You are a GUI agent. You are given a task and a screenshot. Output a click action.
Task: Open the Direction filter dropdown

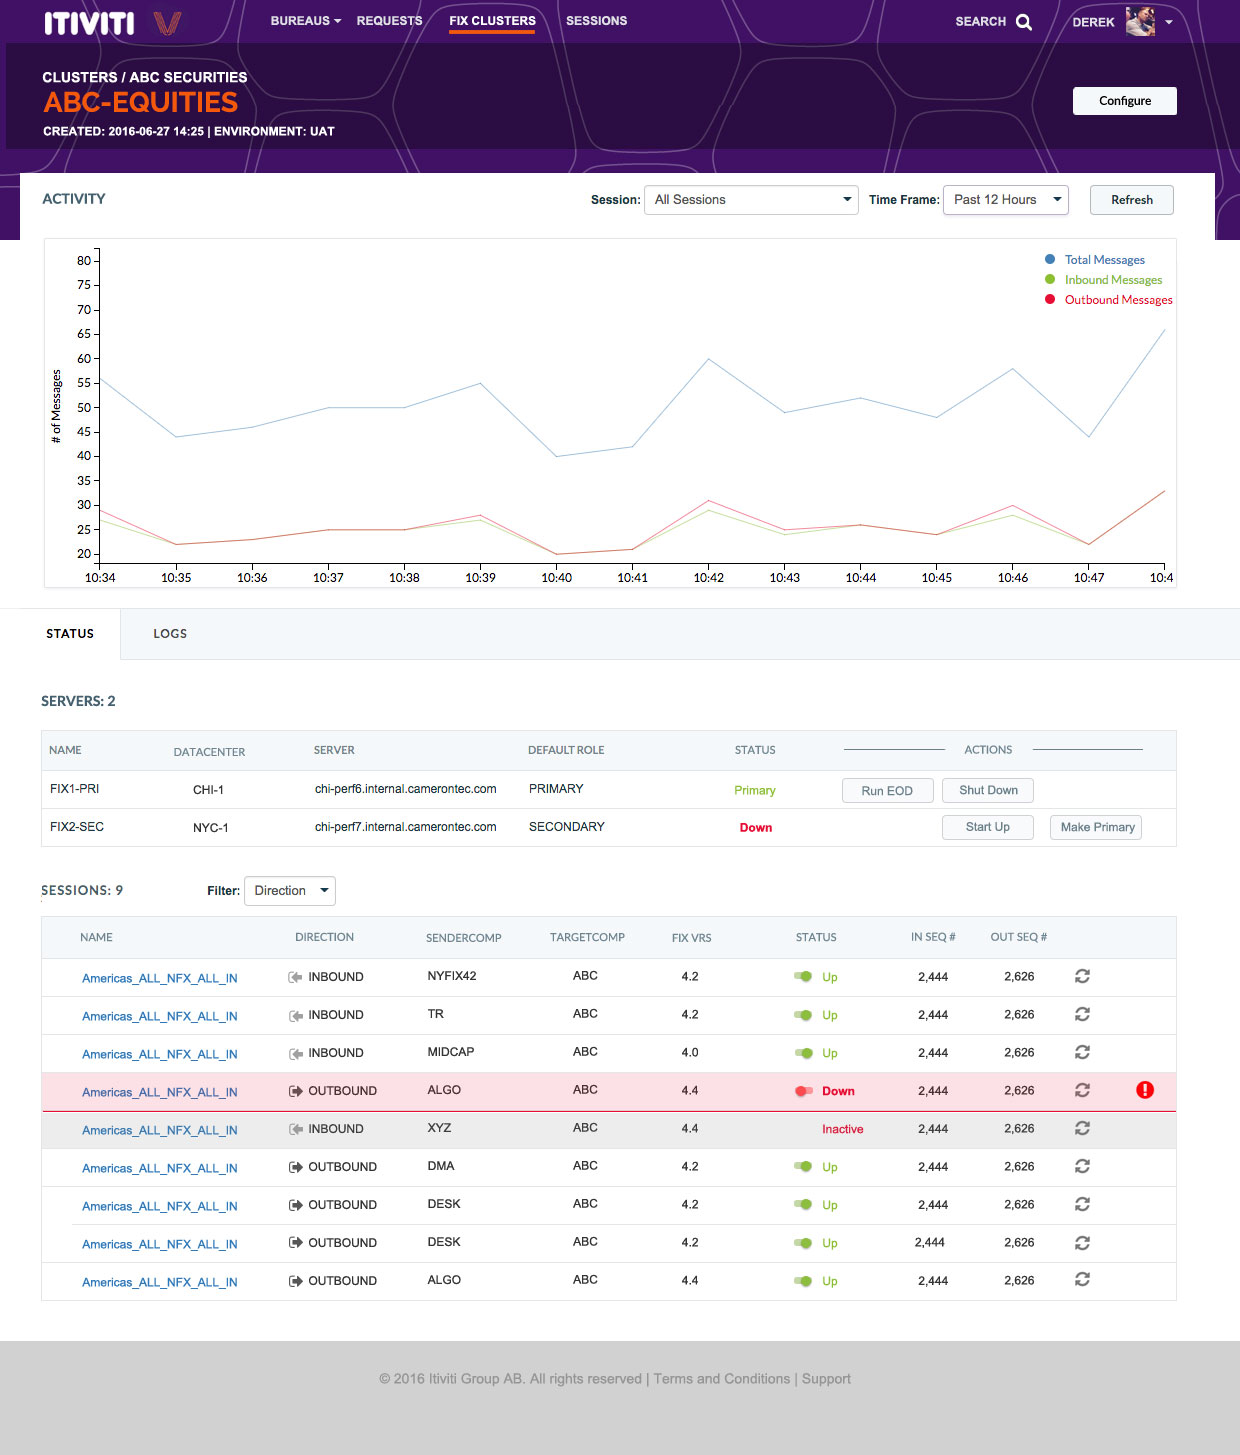(x=290, y=891)
